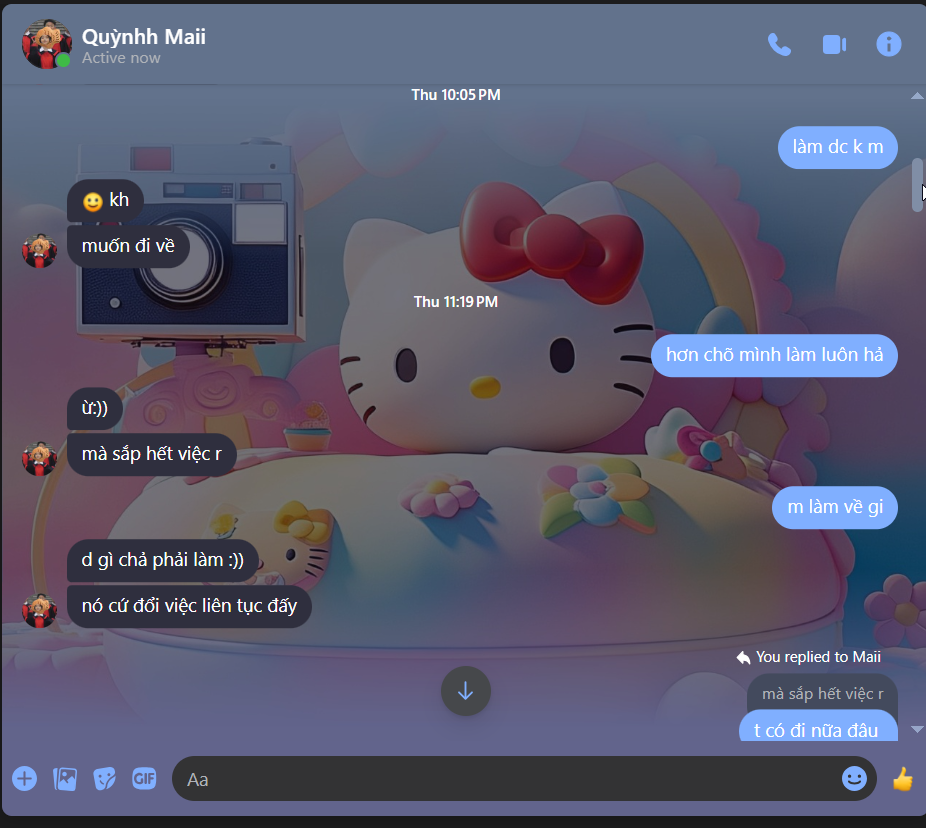926x828 pixels.
Task: Select the message "kh" with smiley
Action: click(106, 201)
